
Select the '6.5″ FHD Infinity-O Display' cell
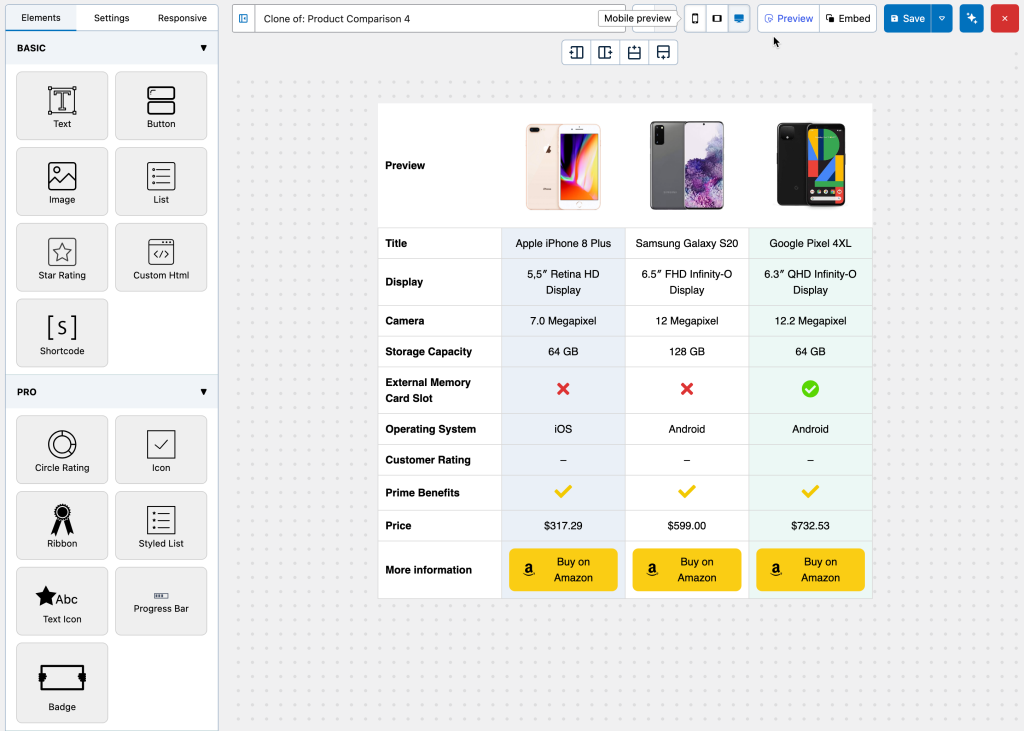pos(686,282)
